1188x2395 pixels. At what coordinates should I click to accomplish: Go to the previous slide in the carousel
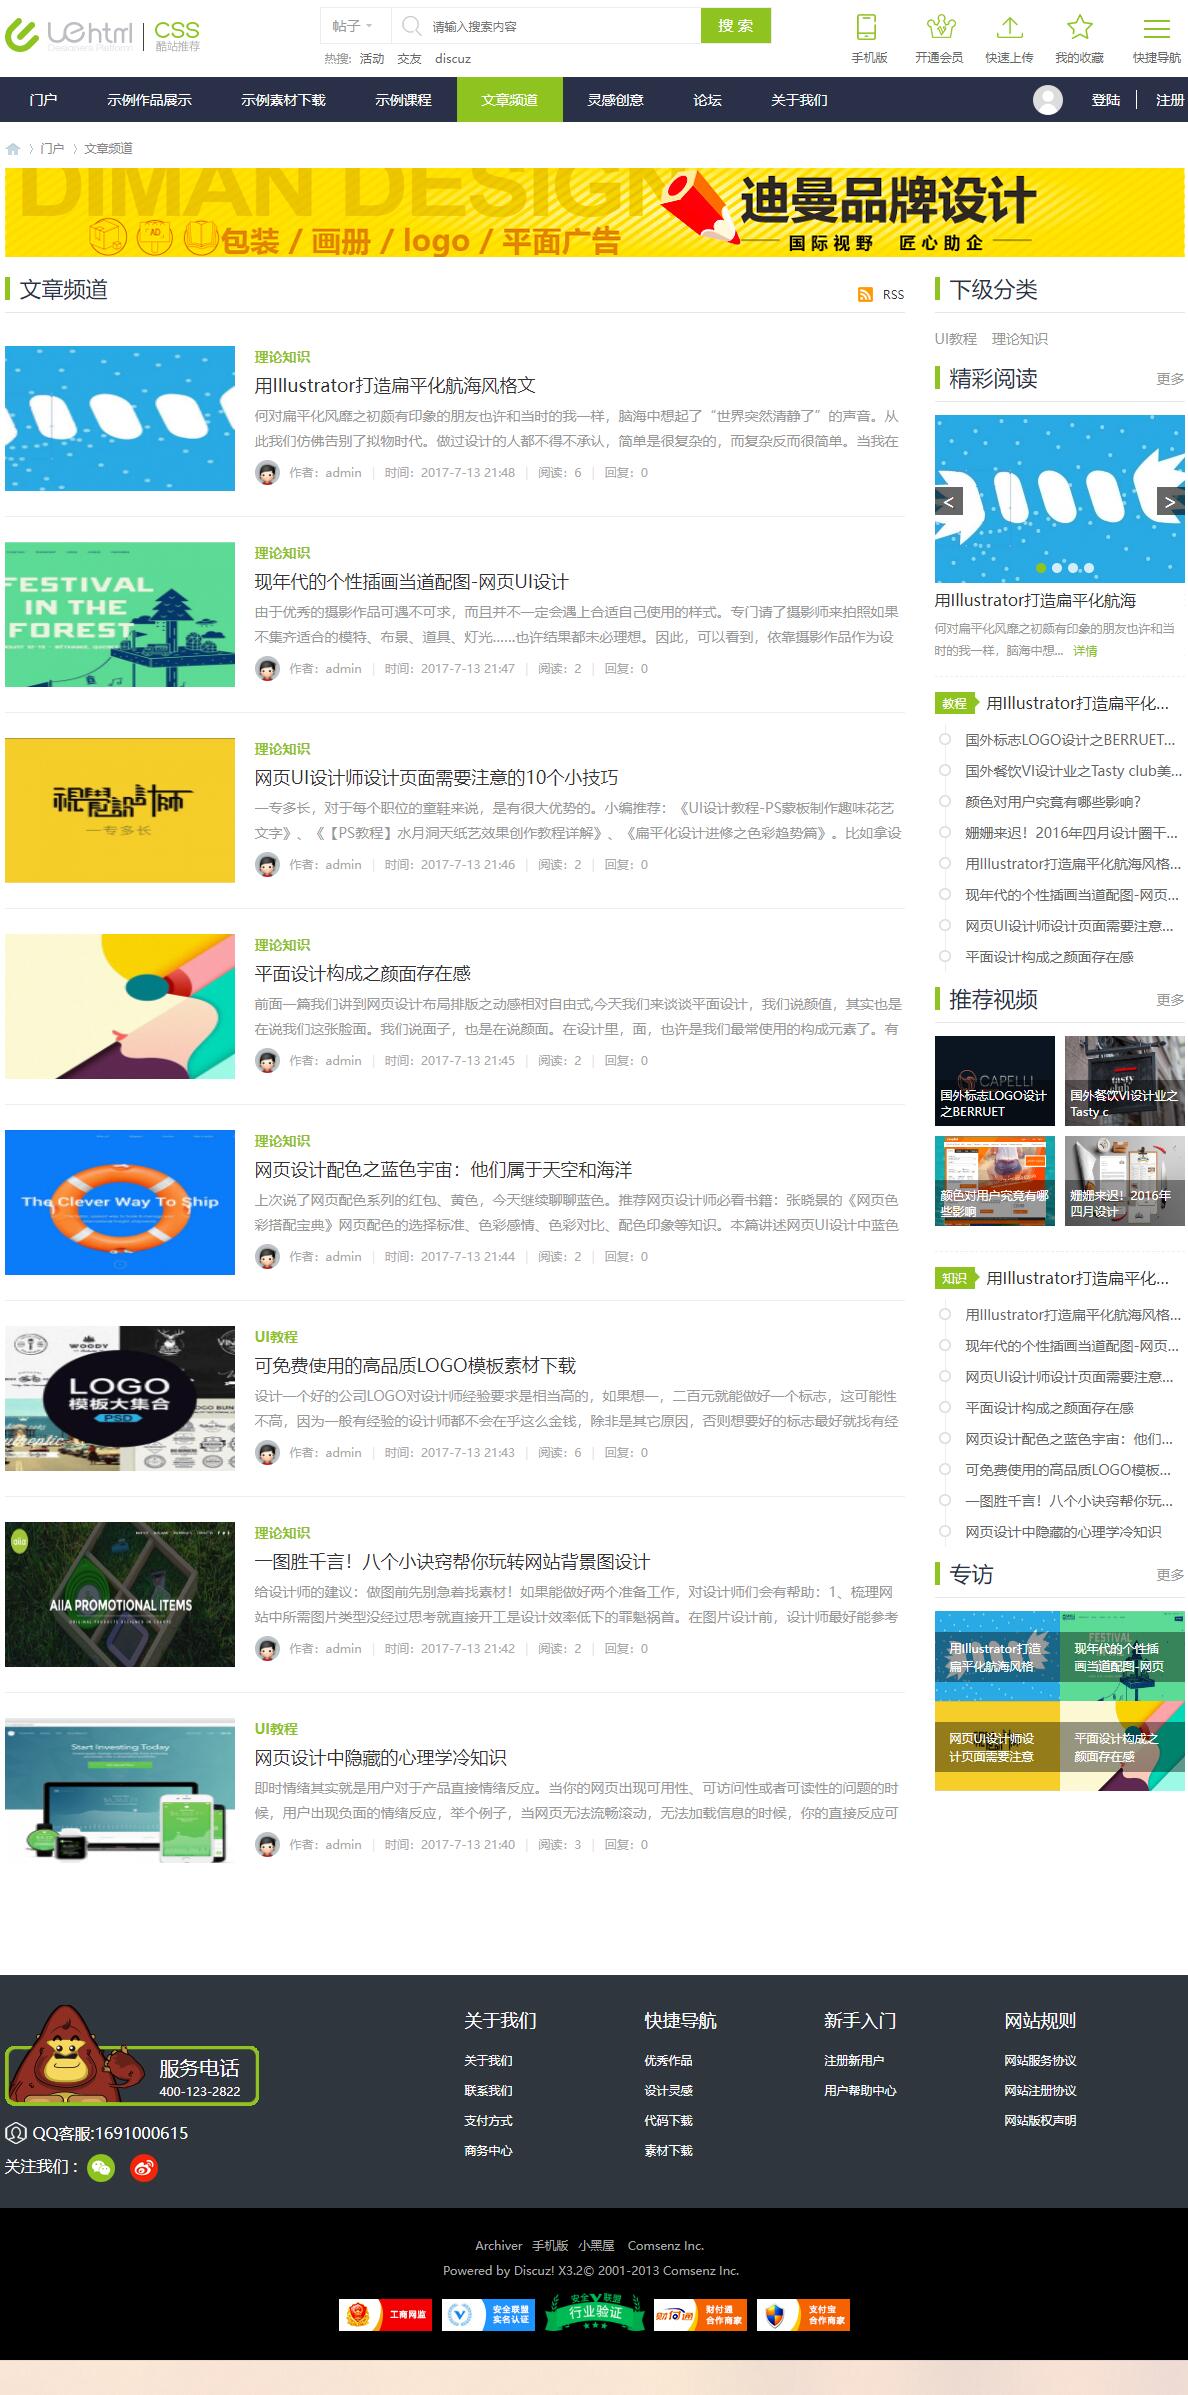[949, 501]
